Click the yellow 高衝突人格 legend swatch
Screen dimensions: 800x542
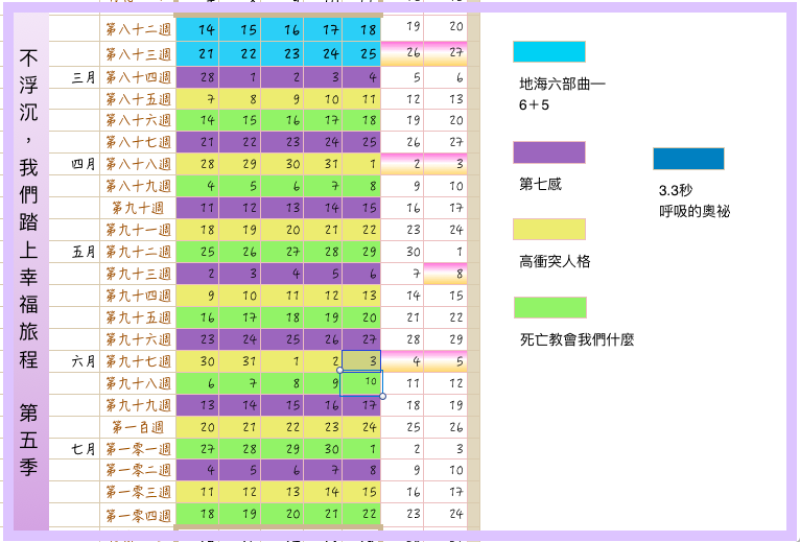tap(549, 230)
